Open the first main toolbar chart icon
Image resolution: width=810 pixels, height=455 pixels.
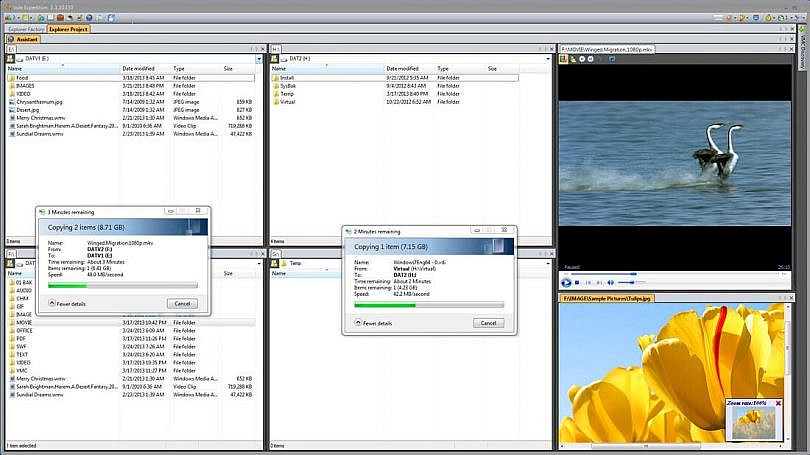[8, 18]
